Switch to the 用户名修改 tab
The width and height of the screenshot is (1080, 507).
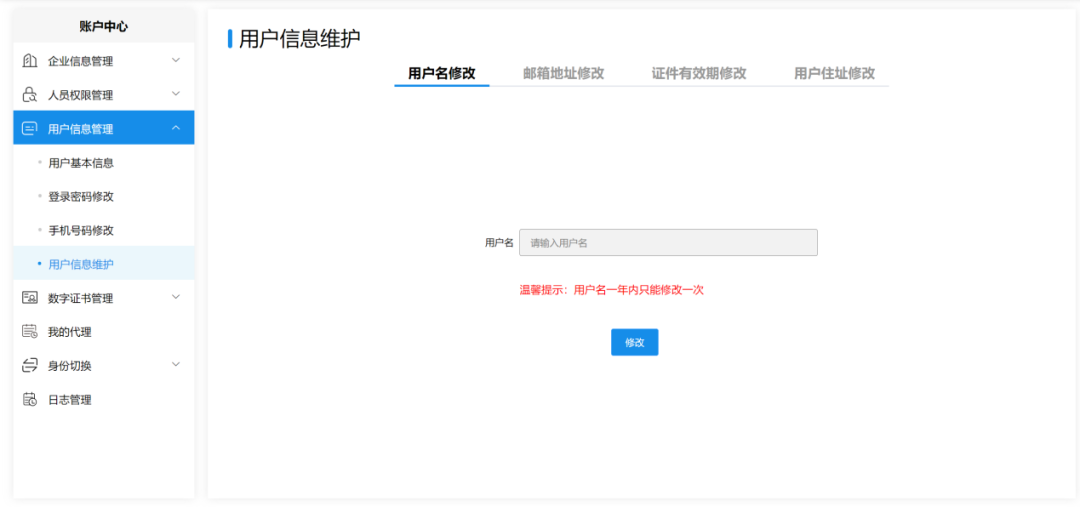[442, 74]
